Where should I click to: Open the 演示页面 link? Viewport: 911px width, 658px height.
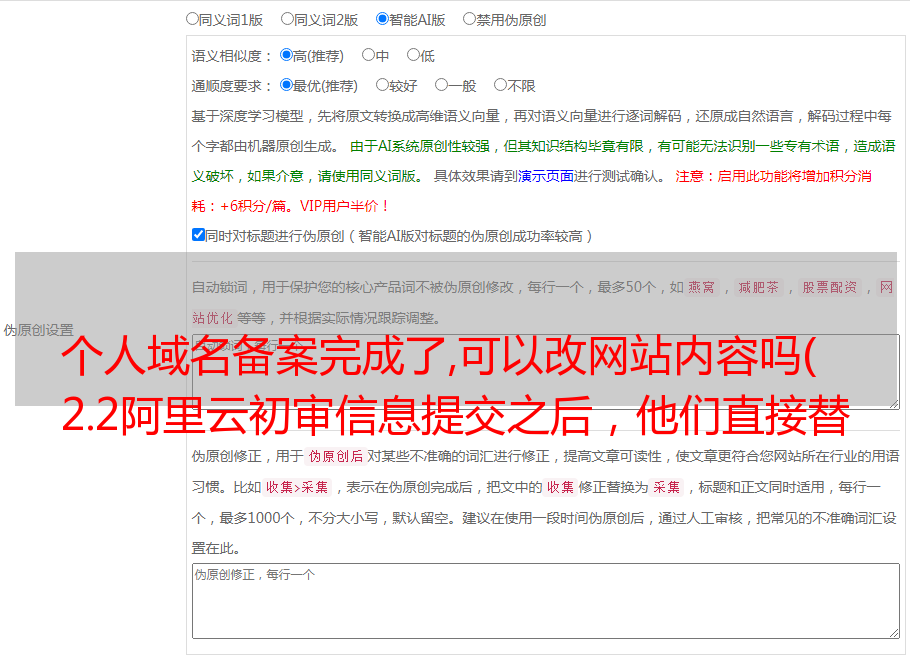coord(546,176)
